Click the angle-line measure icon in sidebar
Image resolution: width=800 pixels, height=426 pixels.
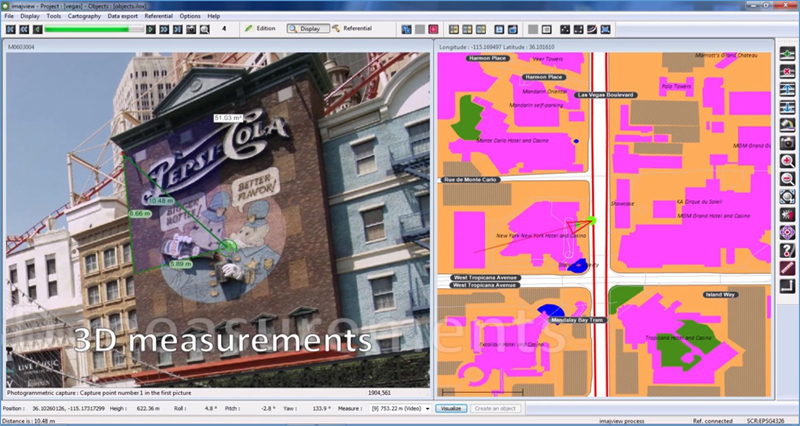787,286
